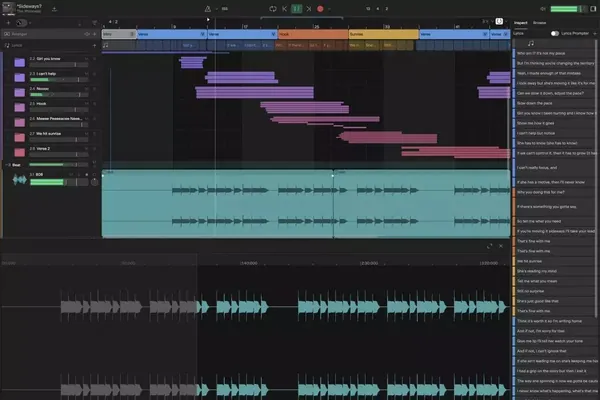Click folder icon of Verse 2 track

pos(20,152)
